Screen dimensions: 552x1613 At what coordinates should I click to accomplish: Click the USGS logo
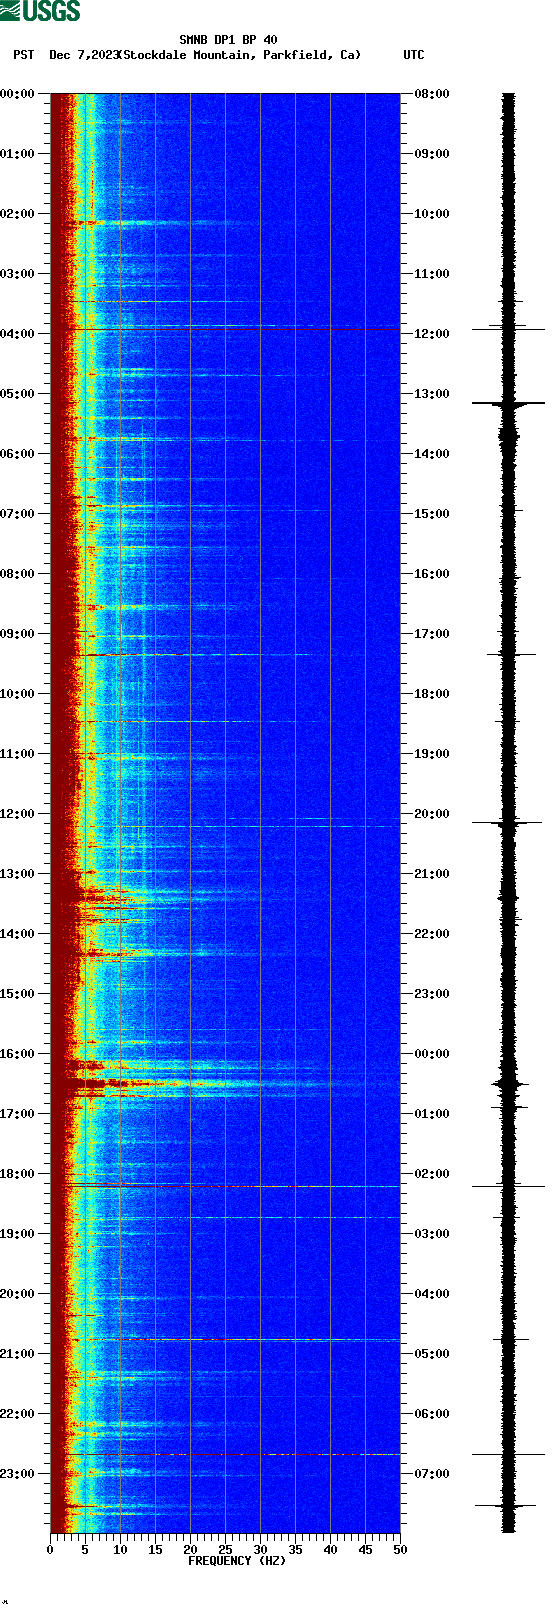coord(40,11)
